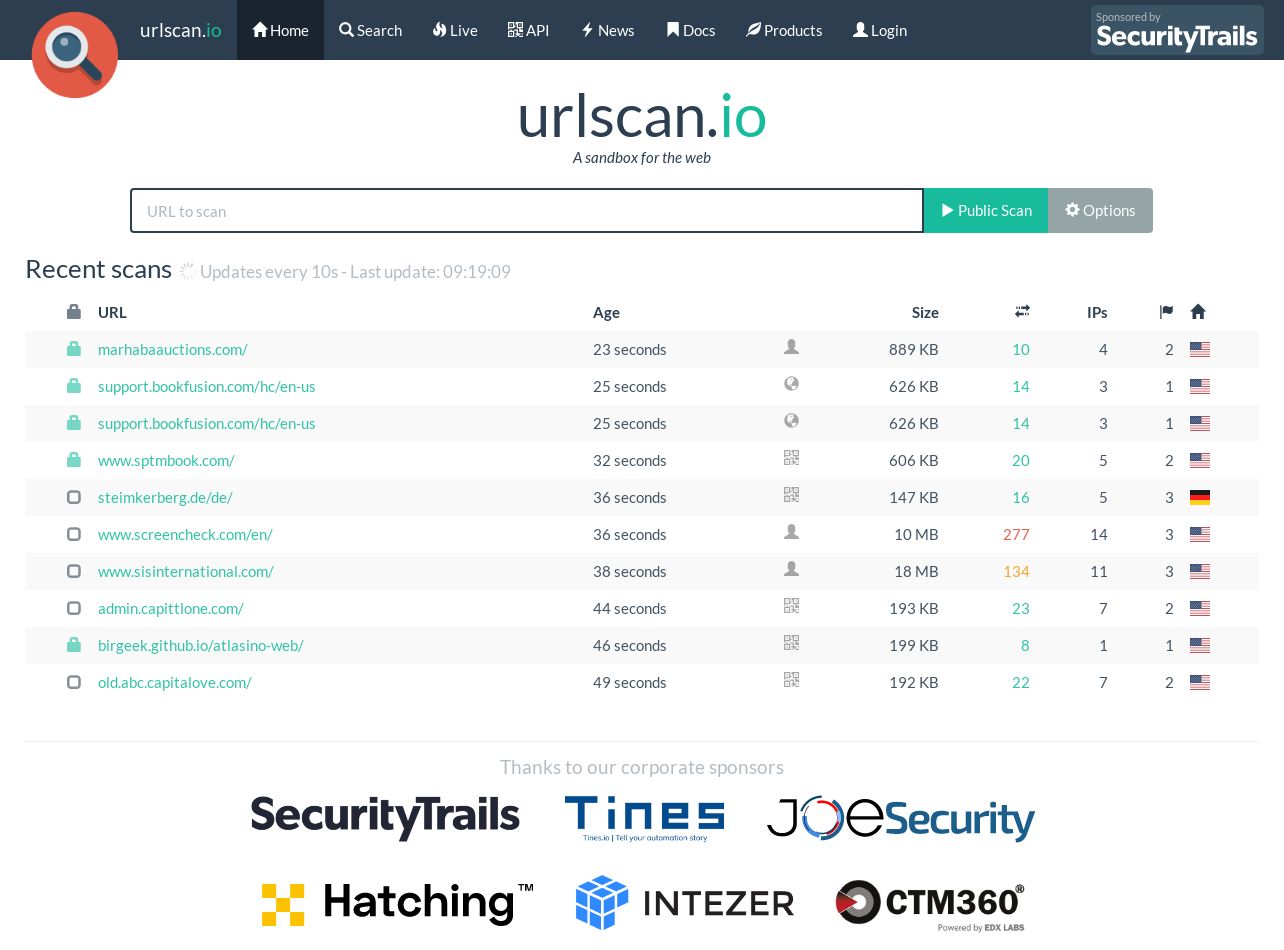The height and width of the screenshot is (950, 1284).
Task: Open the Intezer sponsor logo
Action: click(684, 903)
